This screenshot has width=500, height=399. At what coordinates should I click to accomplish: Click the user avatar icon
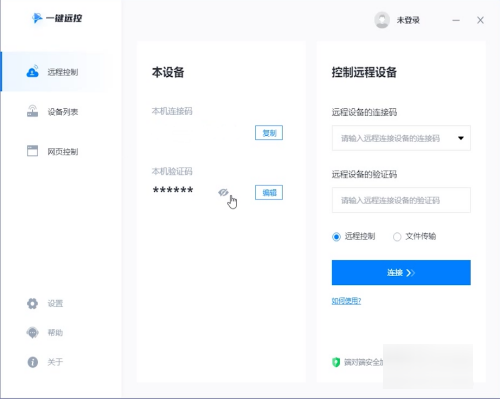pos(382,20)
